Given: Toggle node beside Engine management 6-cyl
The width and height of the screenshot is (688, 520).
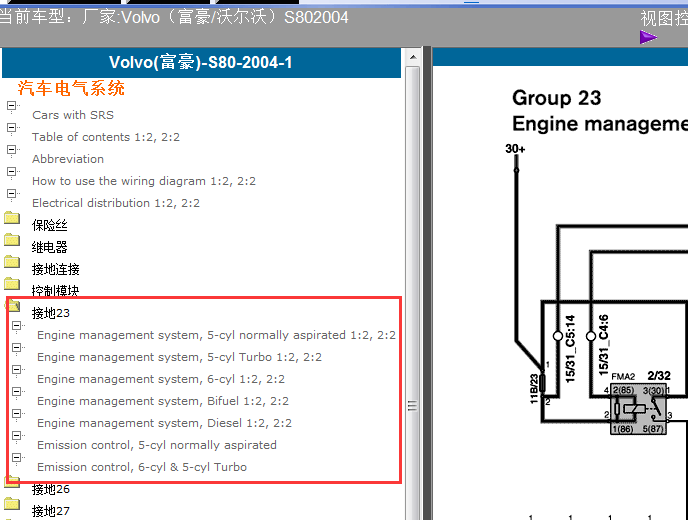Looking at the screenshot, I should coord(17,369).
